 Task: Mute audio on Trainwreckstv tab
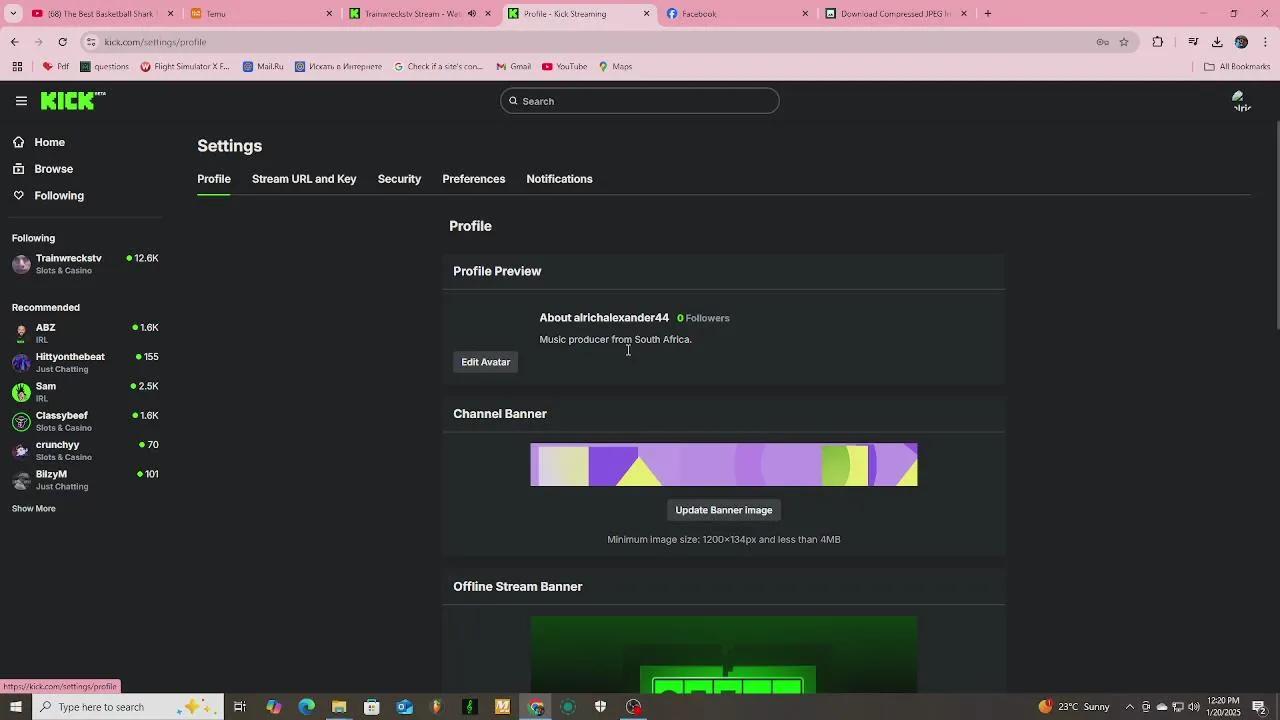(472, 14)
